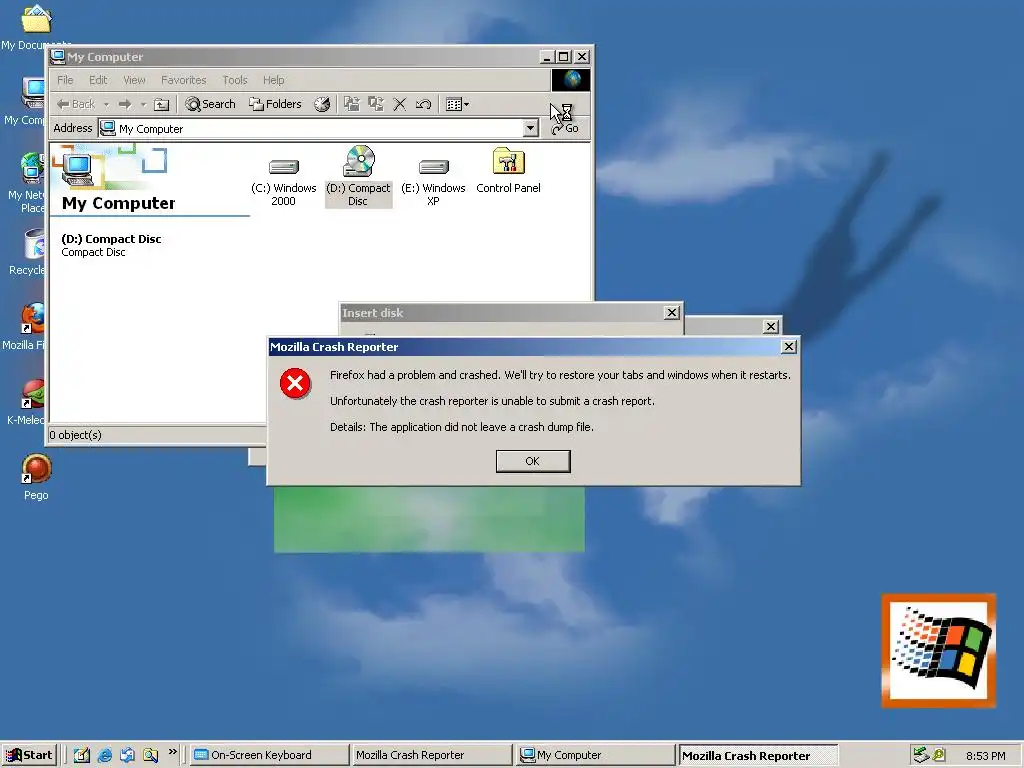Select the Control Panel icon
The height and width of the screenshot is (768, 1024).
point(508,171)
